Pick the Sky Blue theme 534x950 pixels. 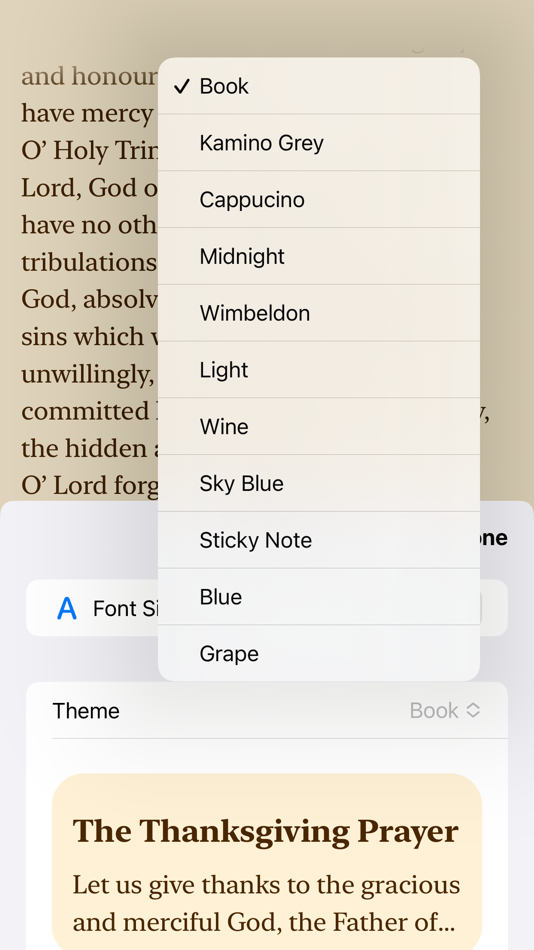tap(319, 483)
